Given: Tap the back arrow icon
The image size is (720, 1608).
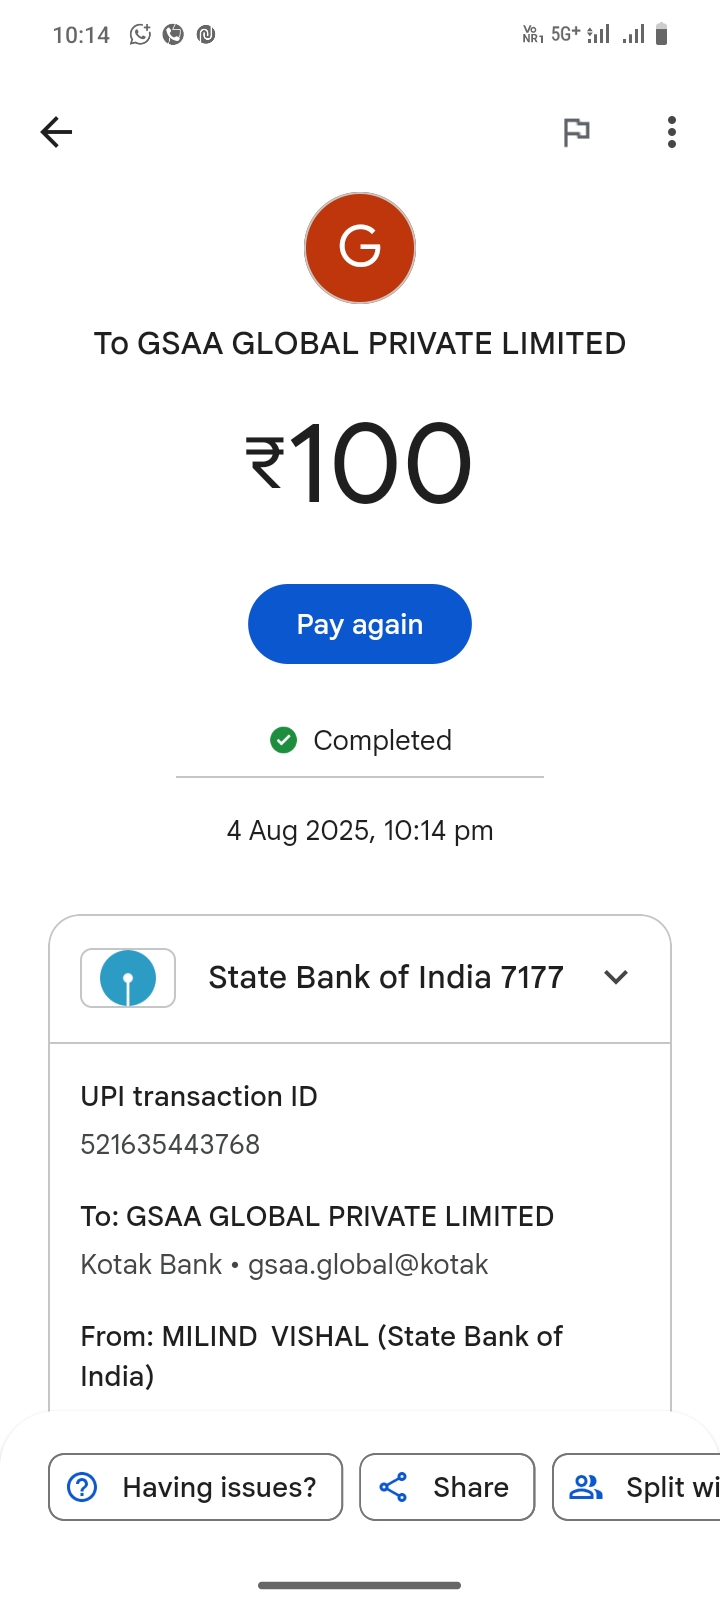Looking at the screenshot, I should [56, 132].
